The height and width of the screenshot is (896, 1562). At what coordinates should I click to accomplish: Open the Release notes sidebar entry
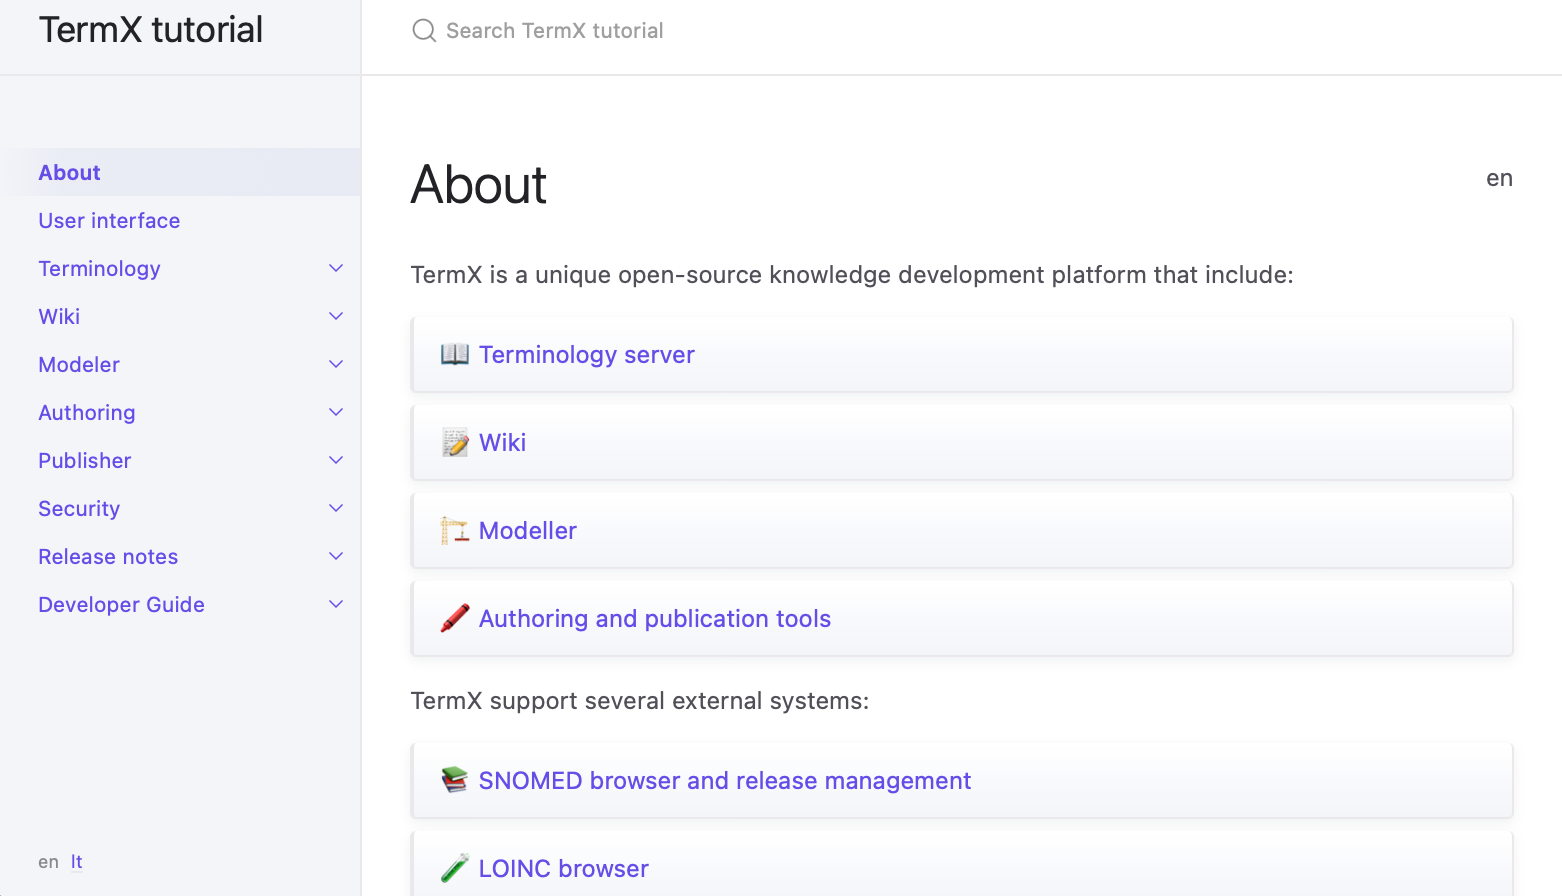108,557
